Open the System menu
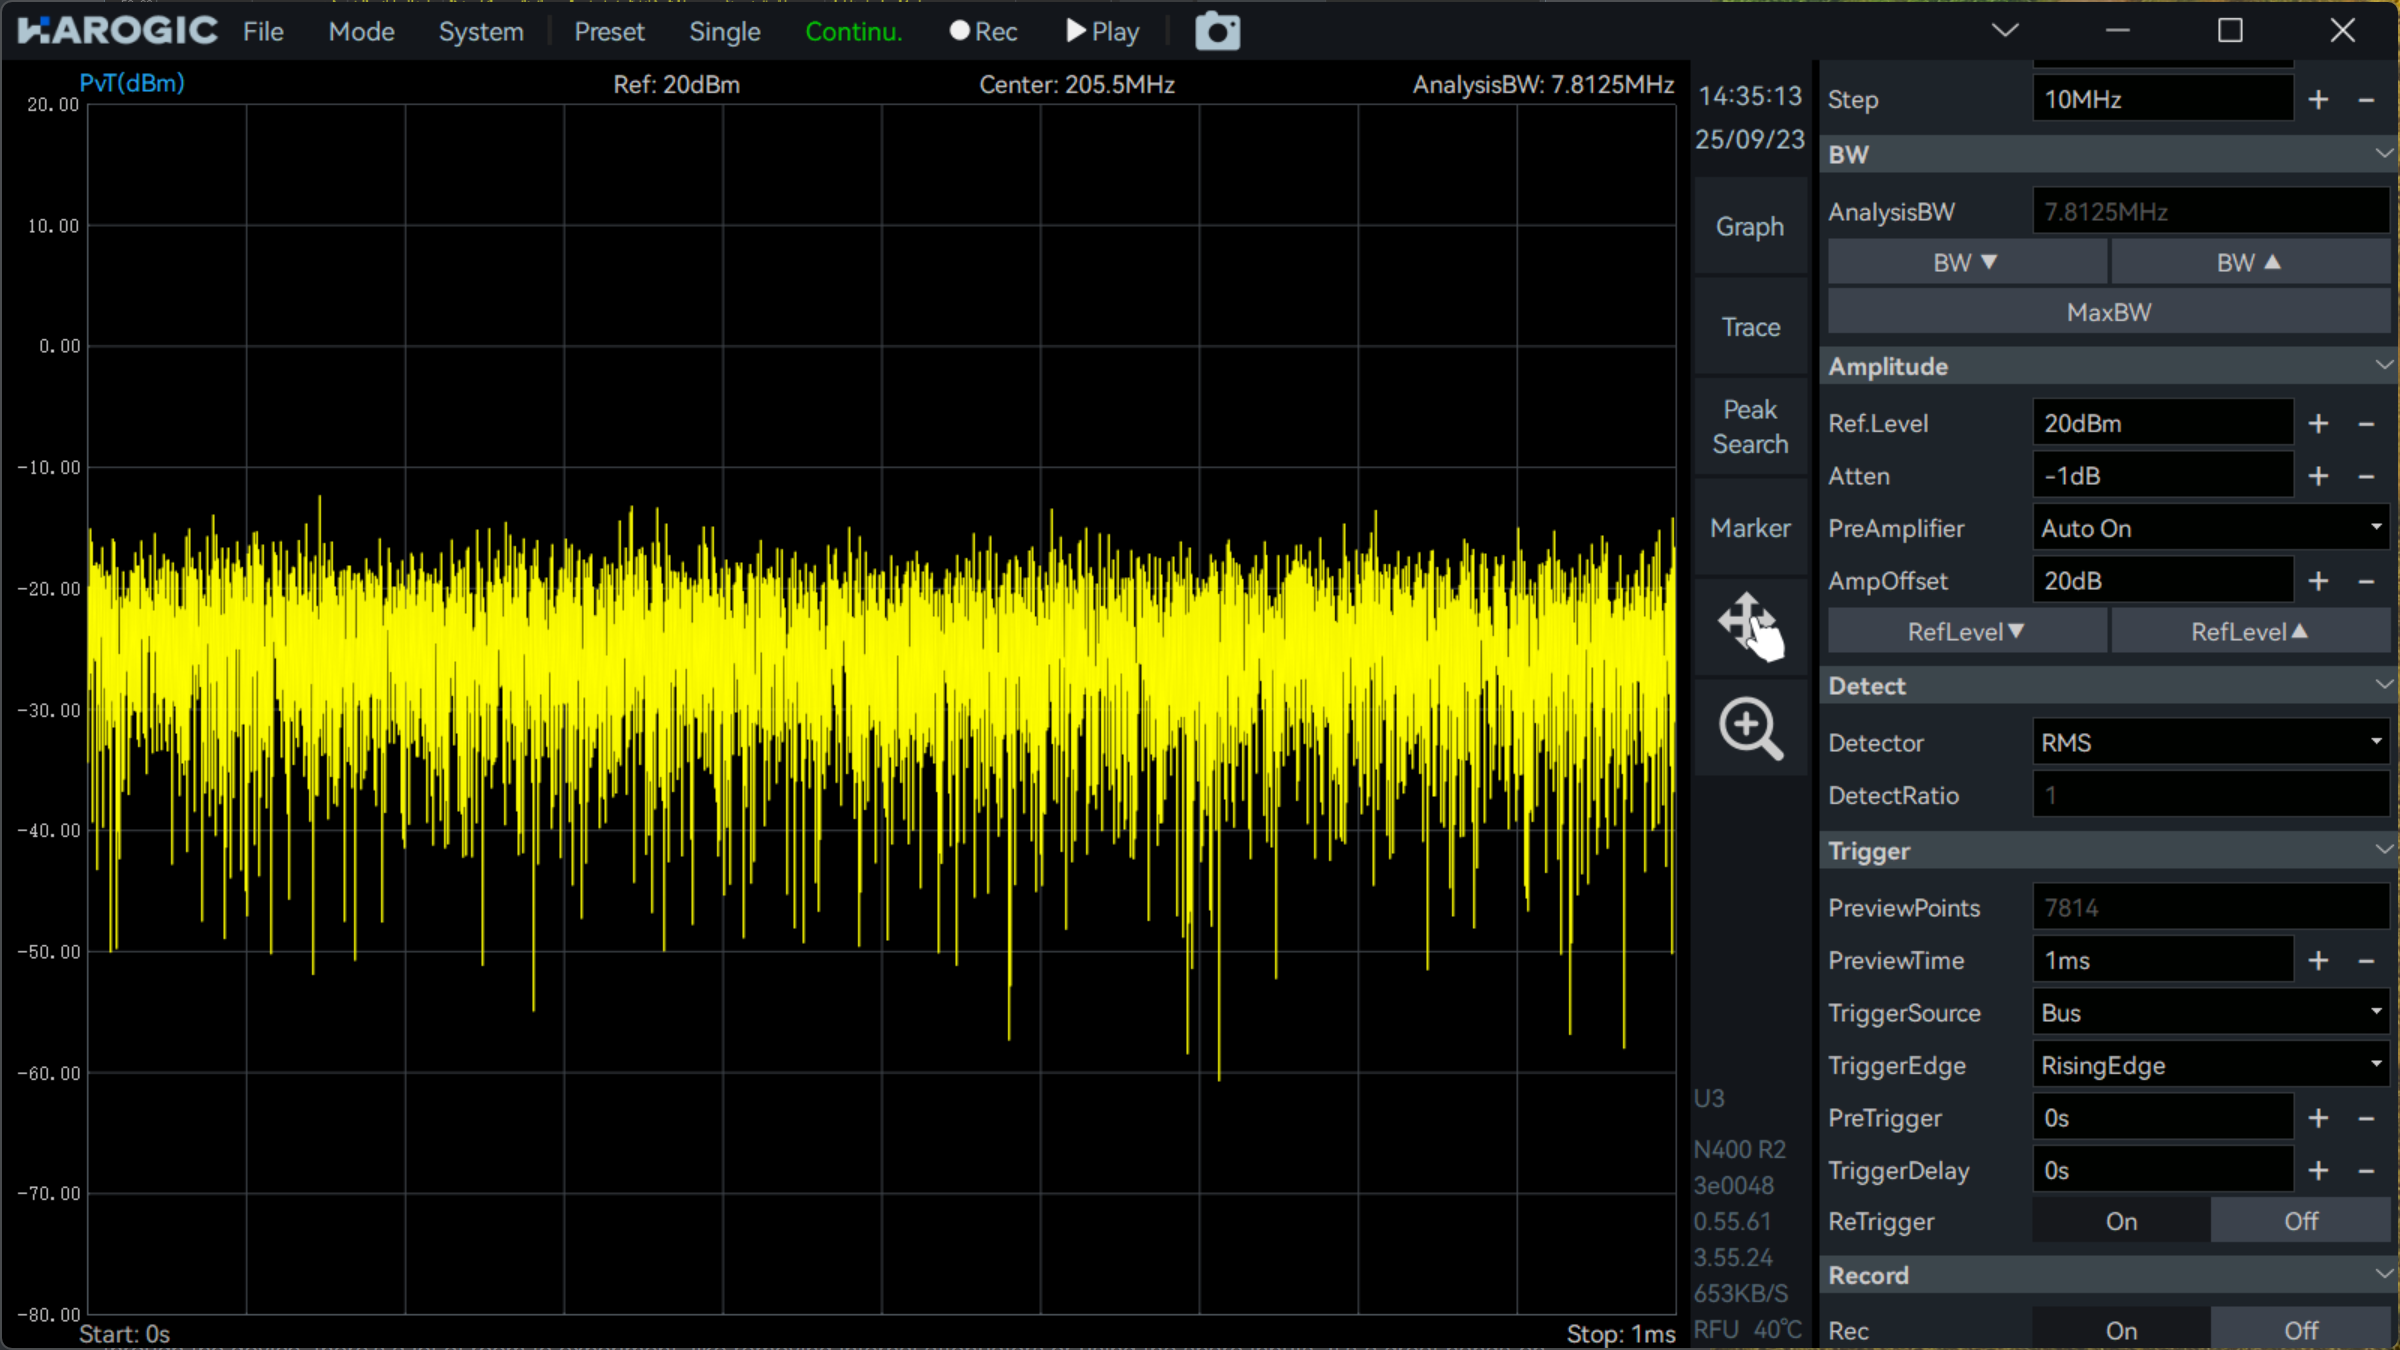Viewport: 2400px width, 1350px height. click(481, 32)
